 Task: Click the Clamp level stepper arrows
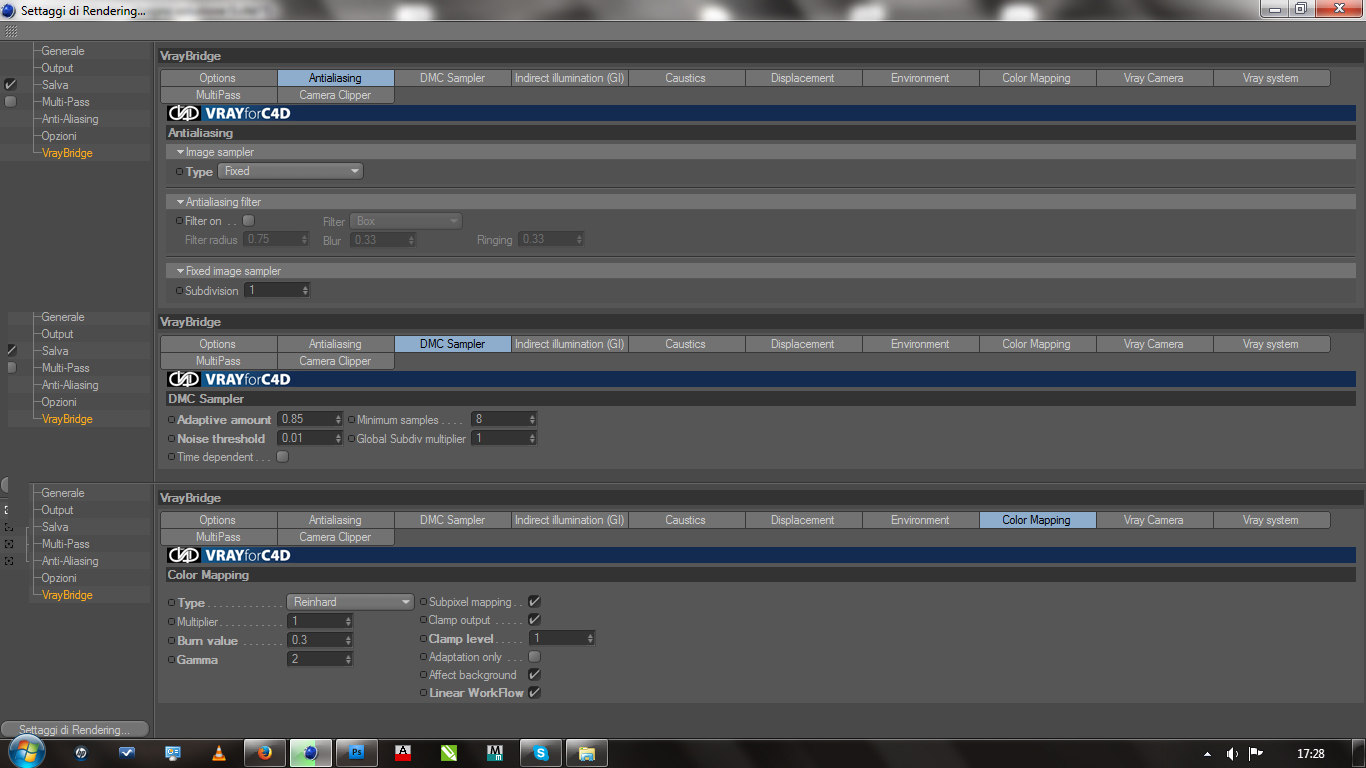click(591, 638)
